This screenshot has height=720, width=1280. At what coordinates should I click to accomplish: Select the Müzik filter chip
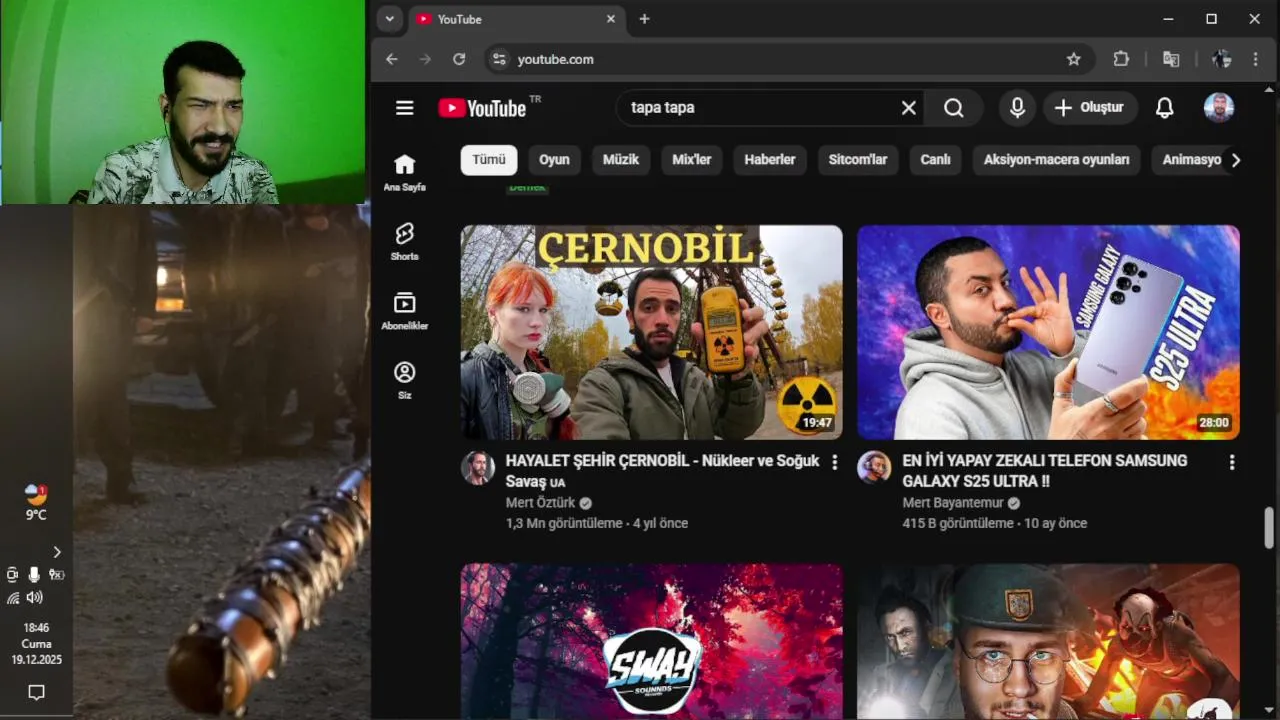click(x=621, y=160)
